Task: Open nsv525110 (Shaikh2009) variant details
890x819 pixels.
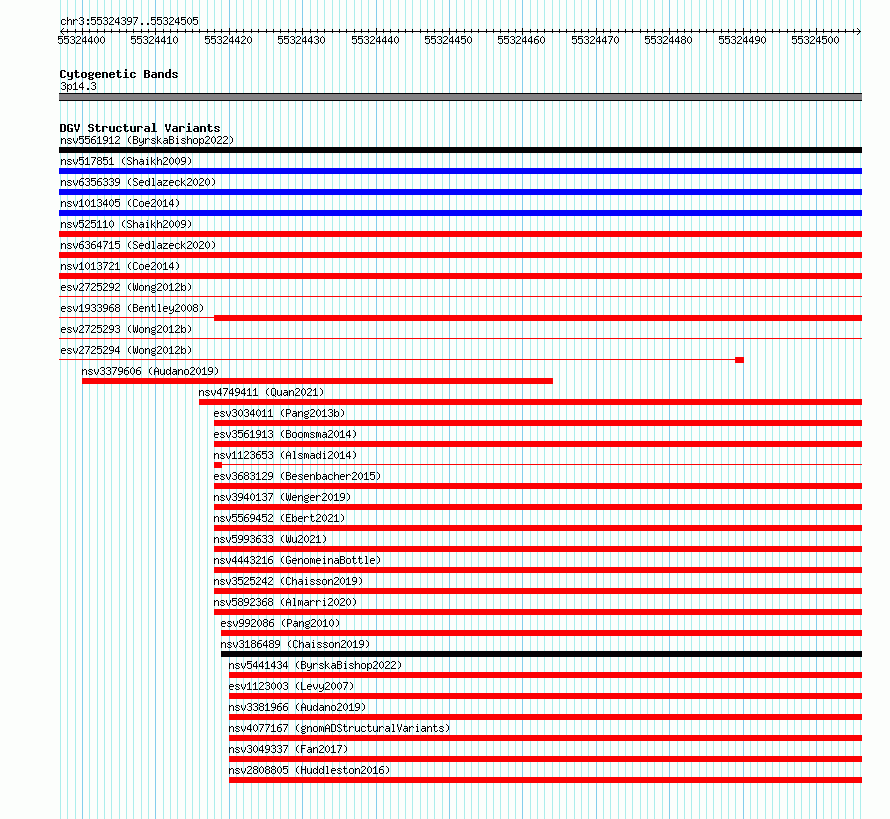Action: [126, 224]
